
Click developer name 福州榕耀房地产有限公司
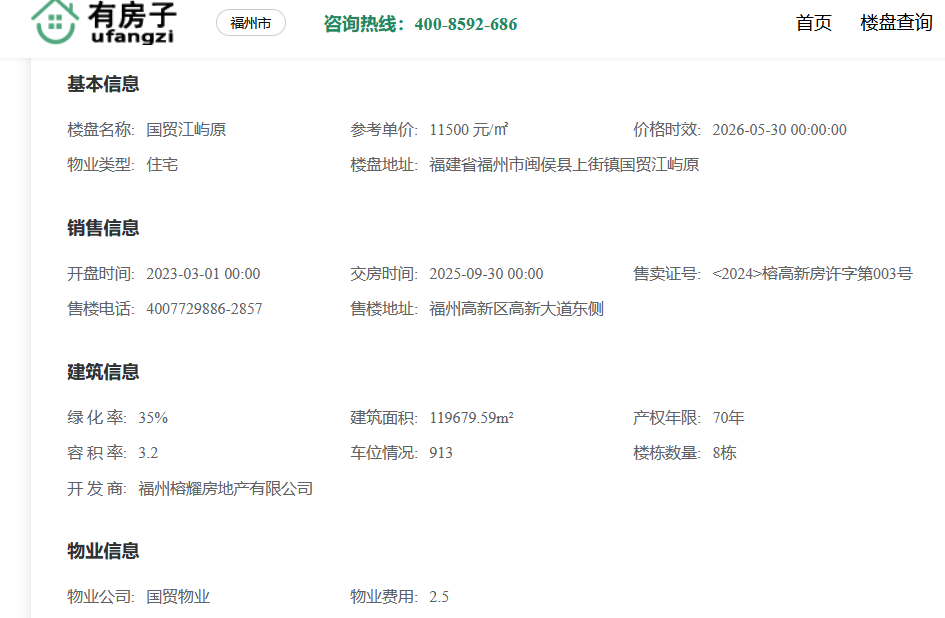click(225, 488)
